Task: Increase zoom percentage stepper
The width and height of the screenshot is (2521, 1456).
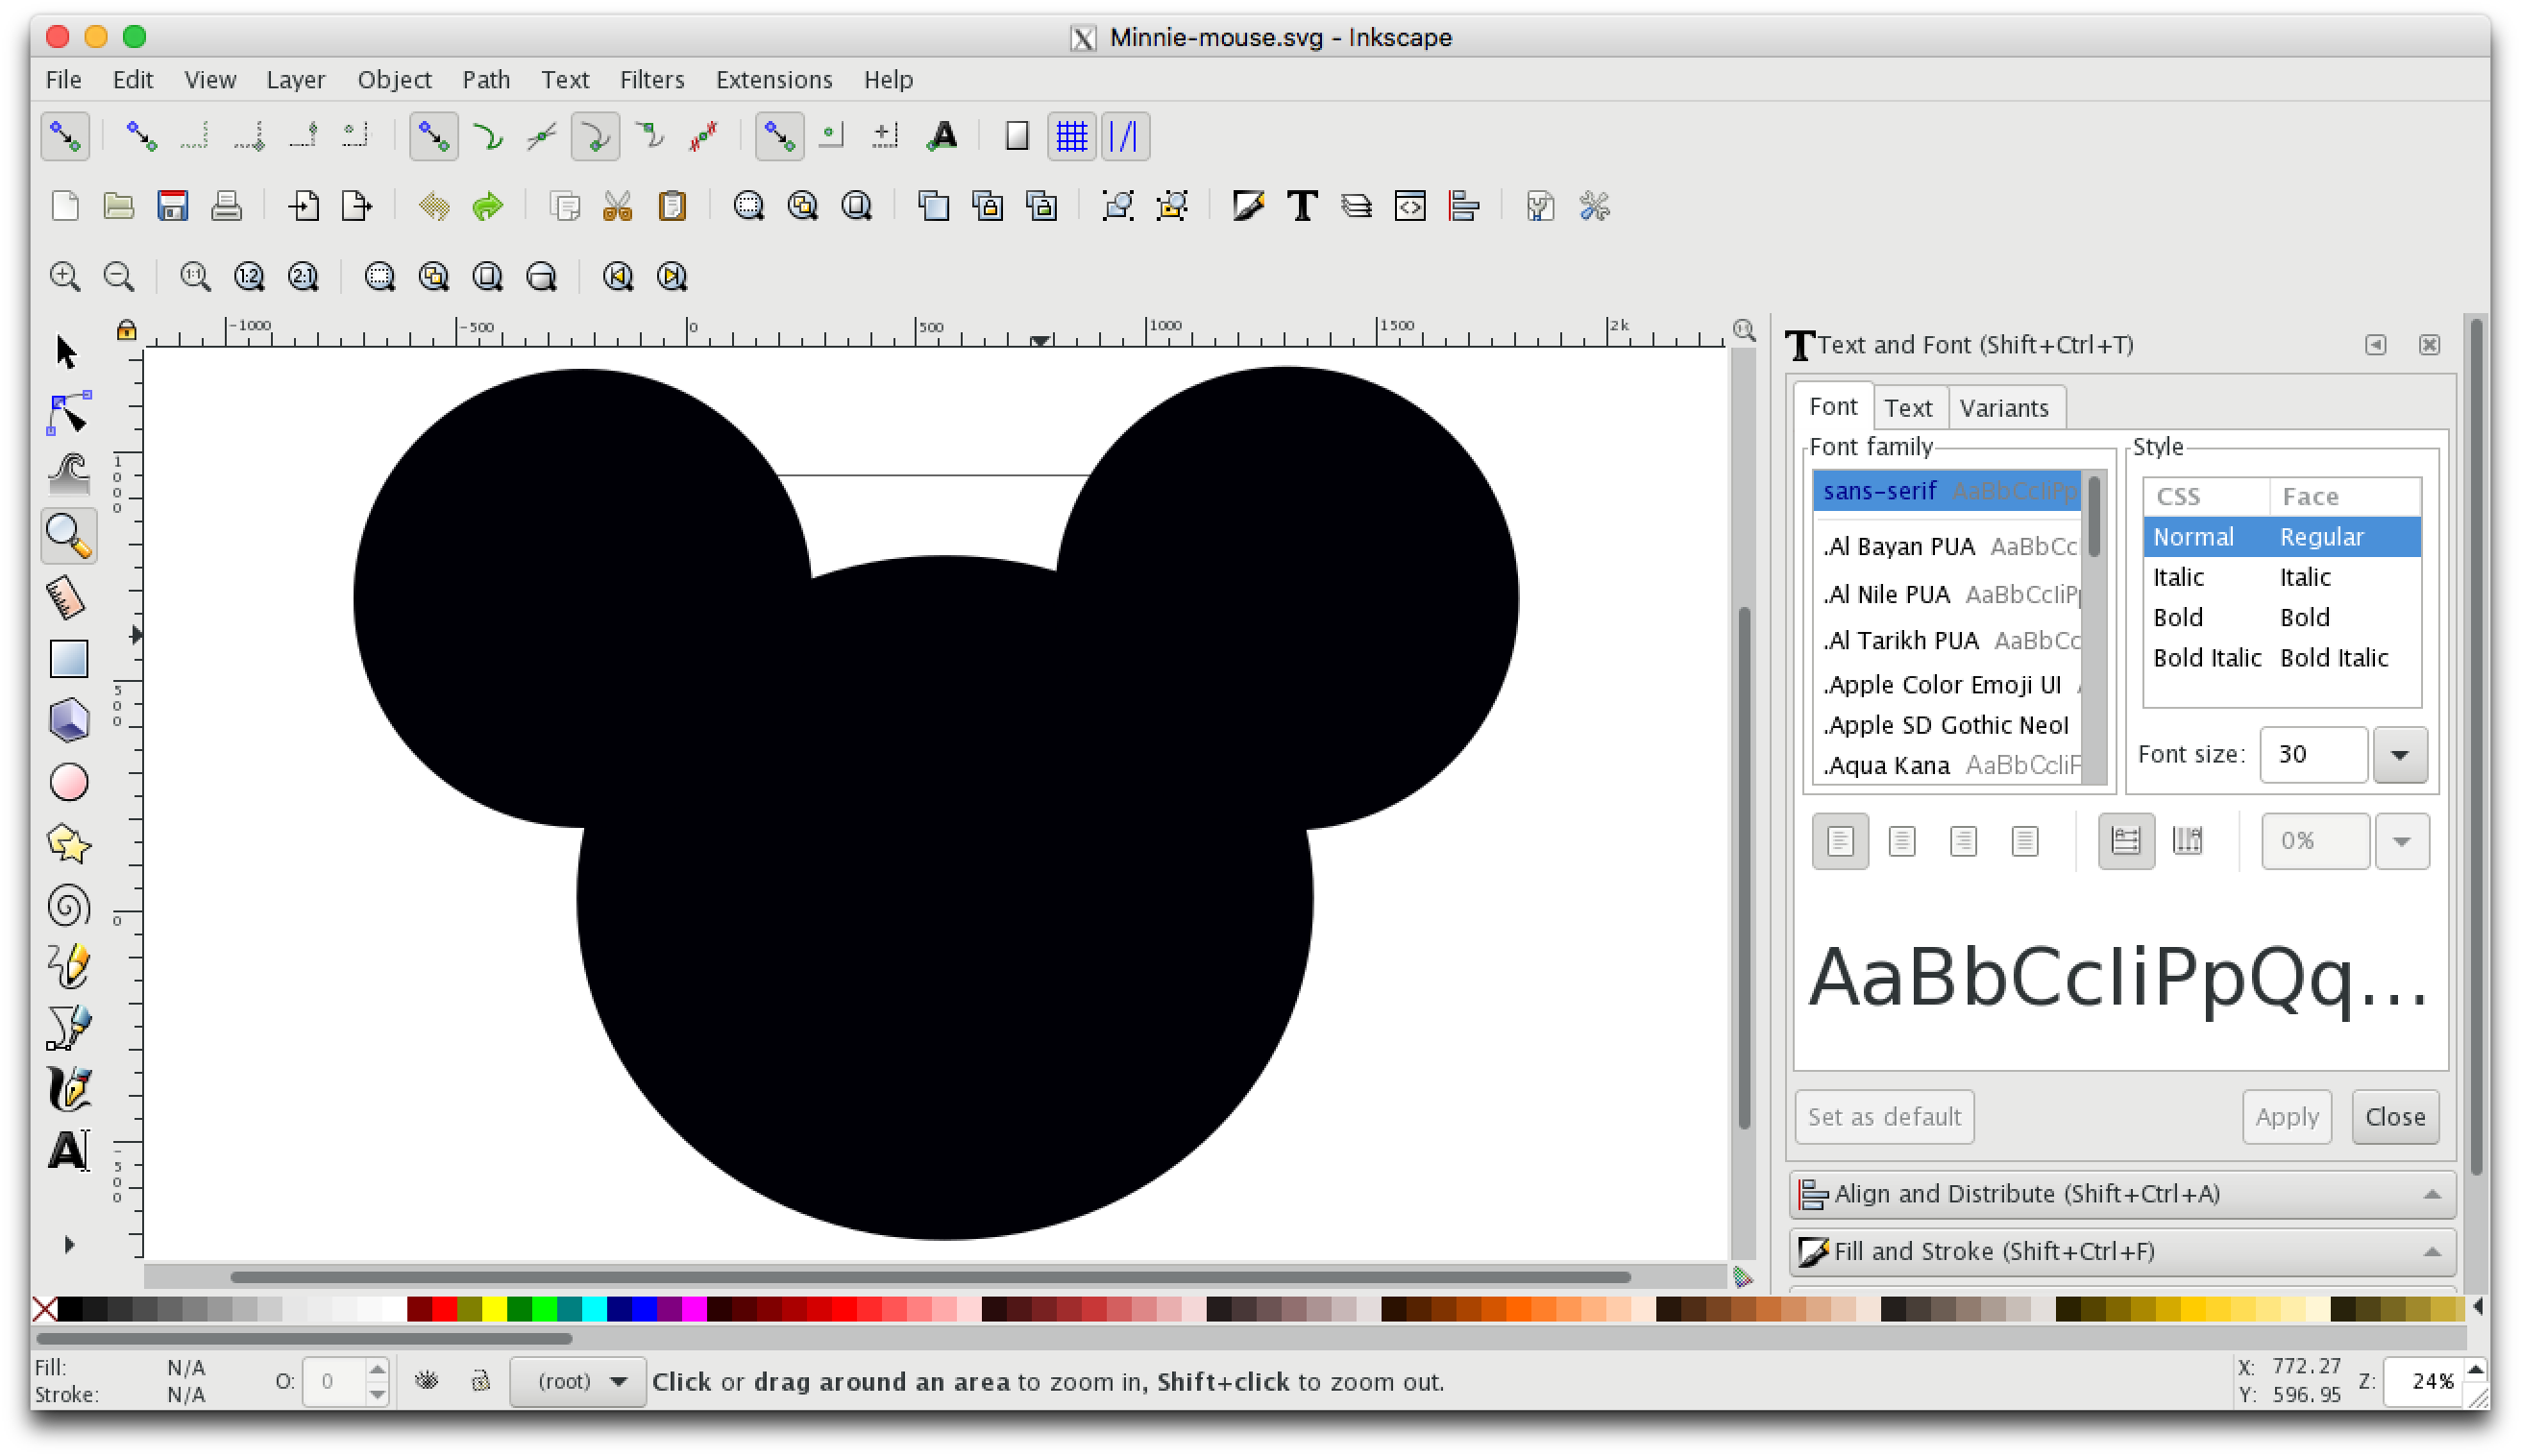Action: tap(2473, 1370)
